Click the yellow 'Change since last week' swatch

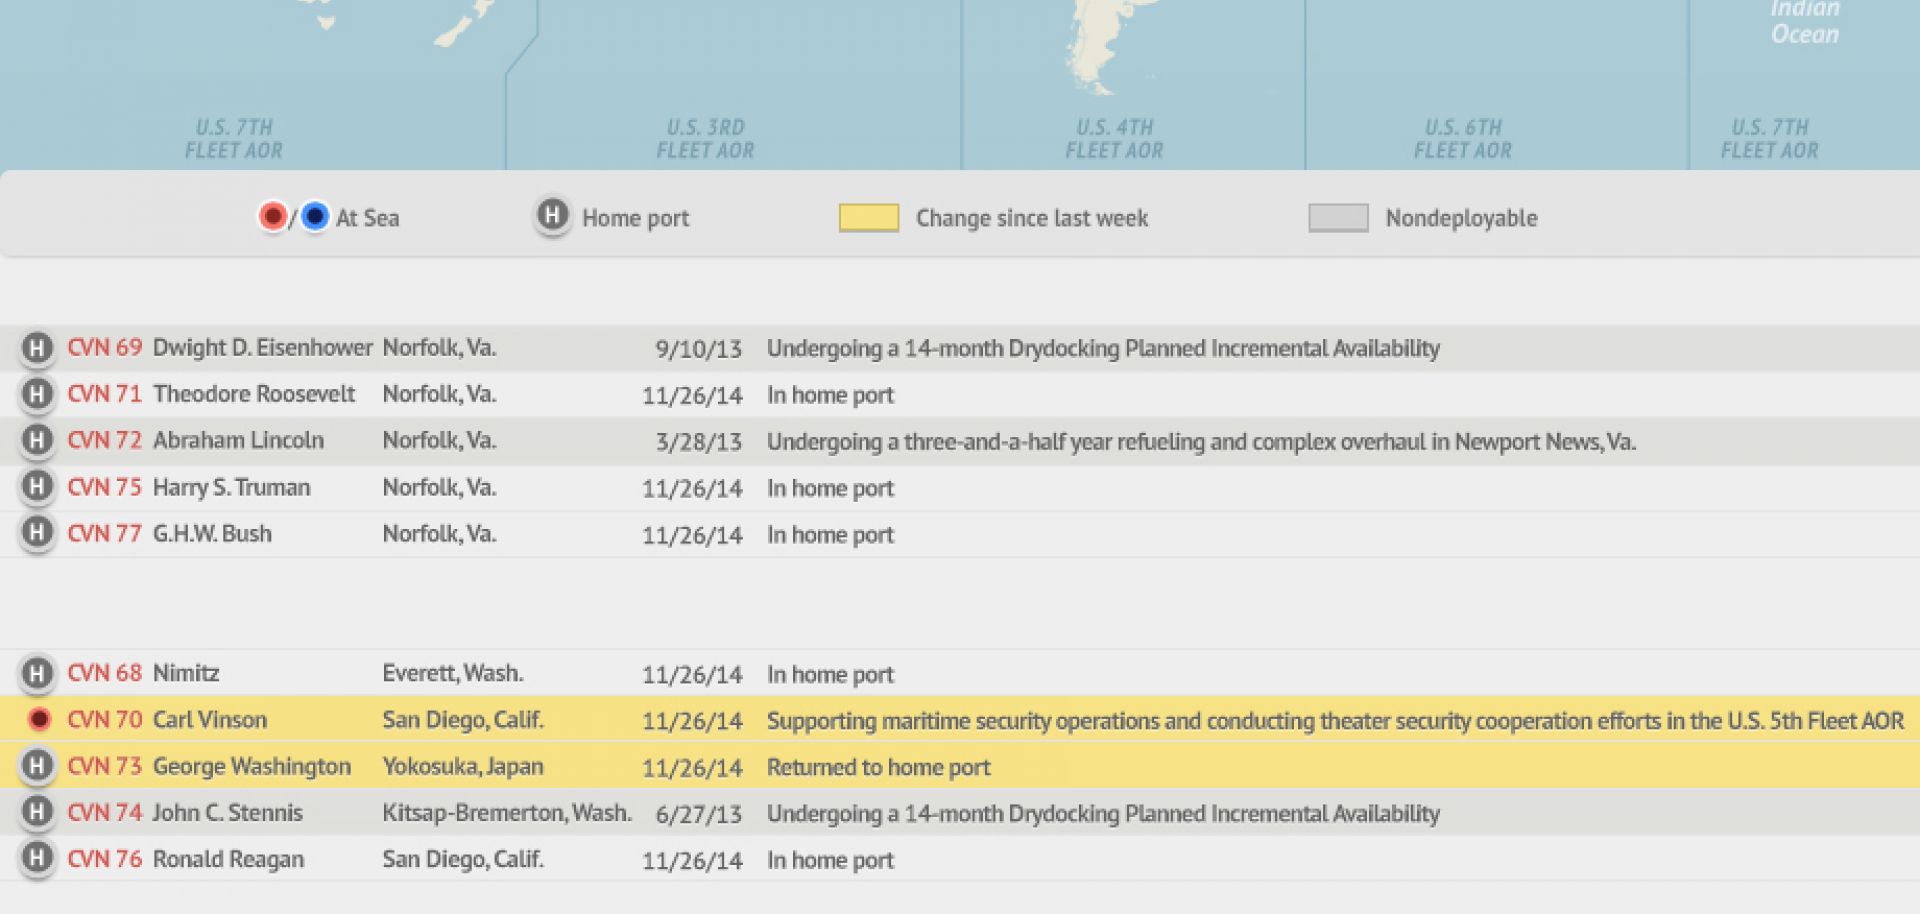869,218
